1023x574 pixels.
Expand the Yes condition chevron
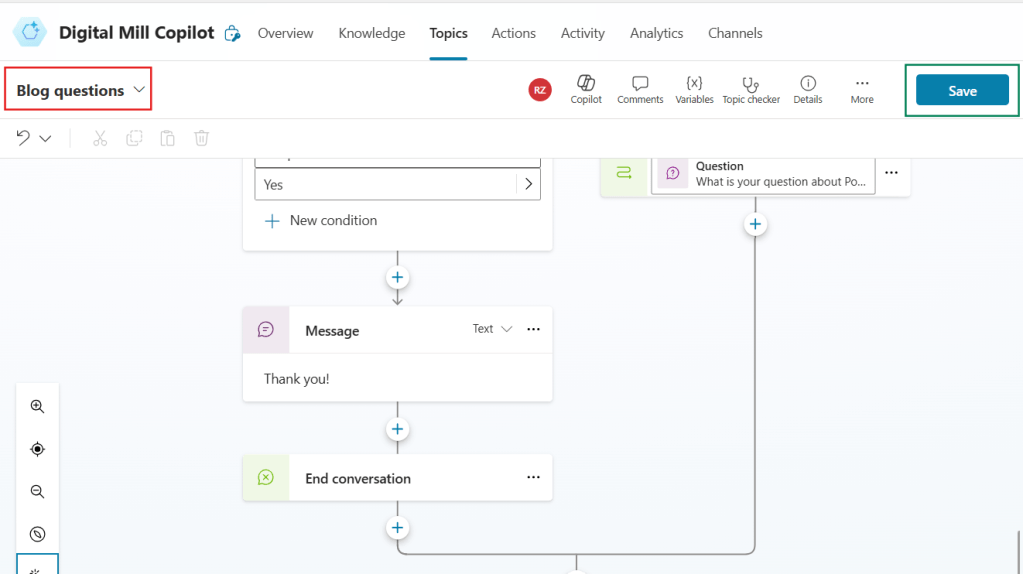[x=528, y=185]
